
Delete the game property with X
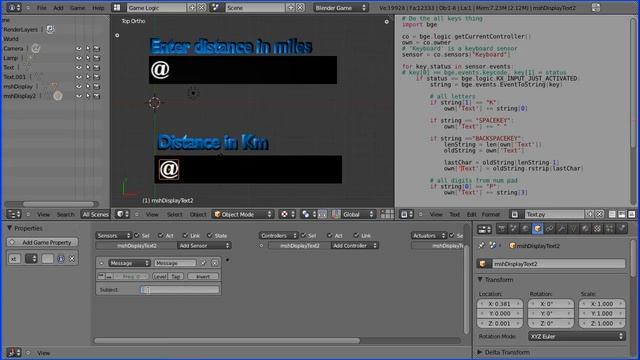click(x=72, y=258)
